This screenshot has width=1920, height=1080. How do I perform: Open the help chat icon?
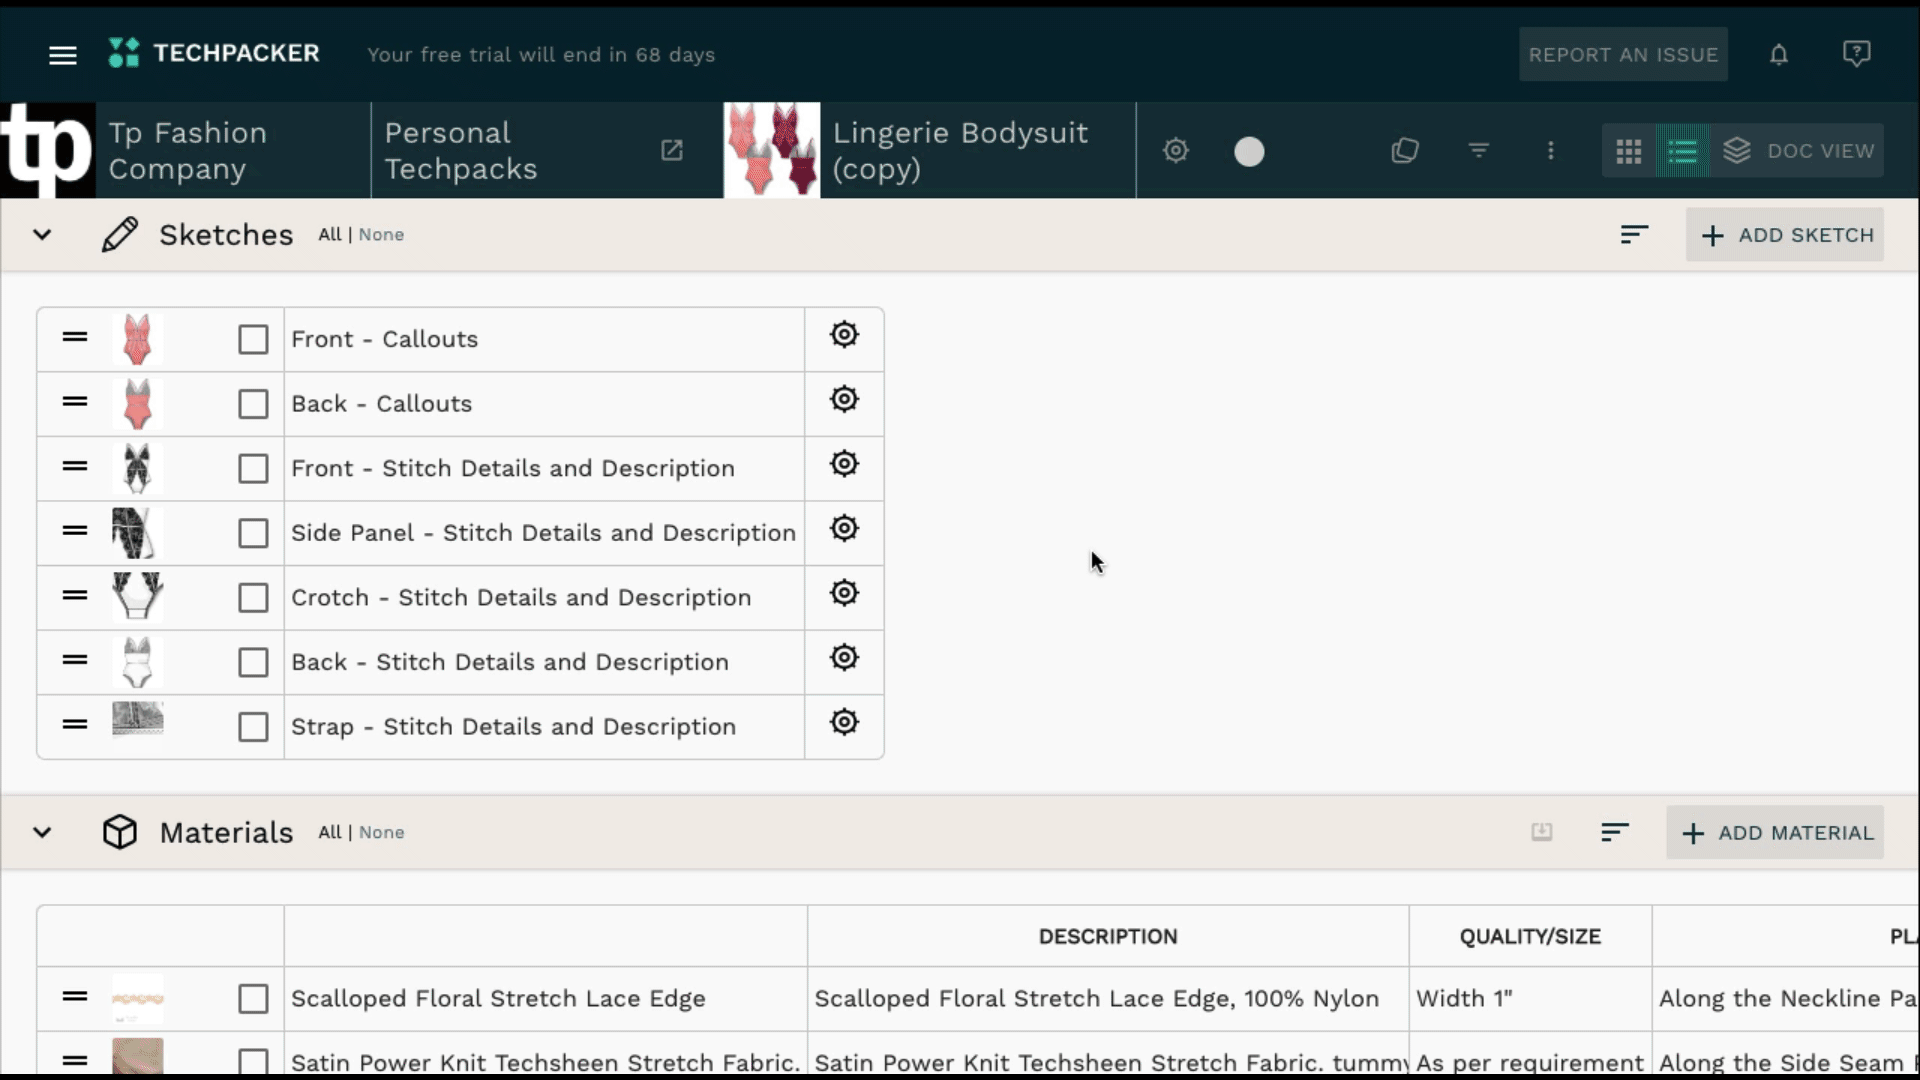(1856, 54)
